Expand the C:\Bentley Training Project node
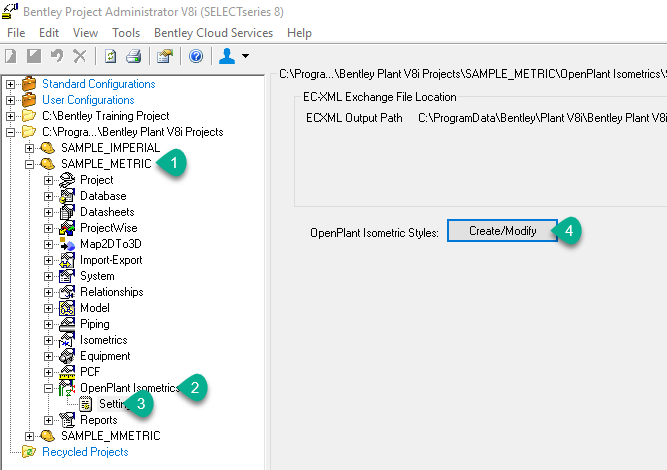 [10, 116]
